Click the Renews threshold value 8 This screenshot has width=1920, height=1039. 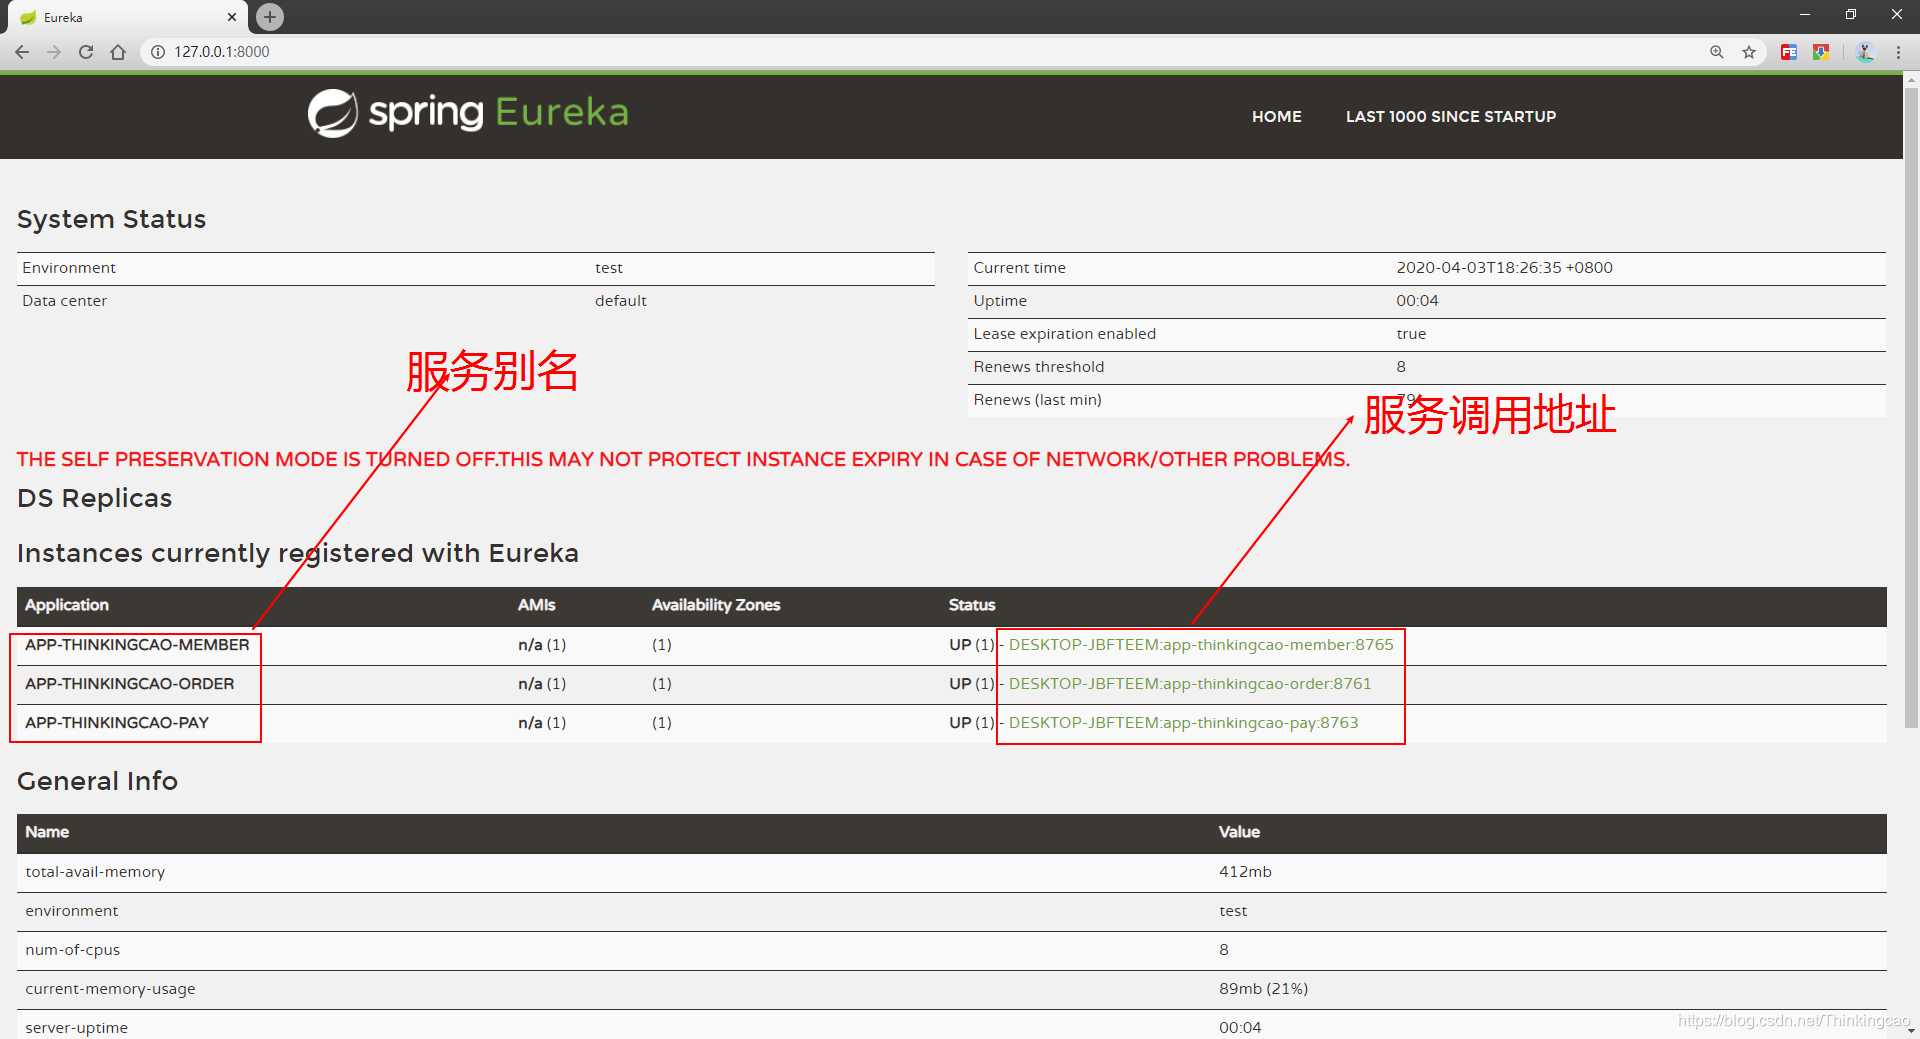(1401, 367)
